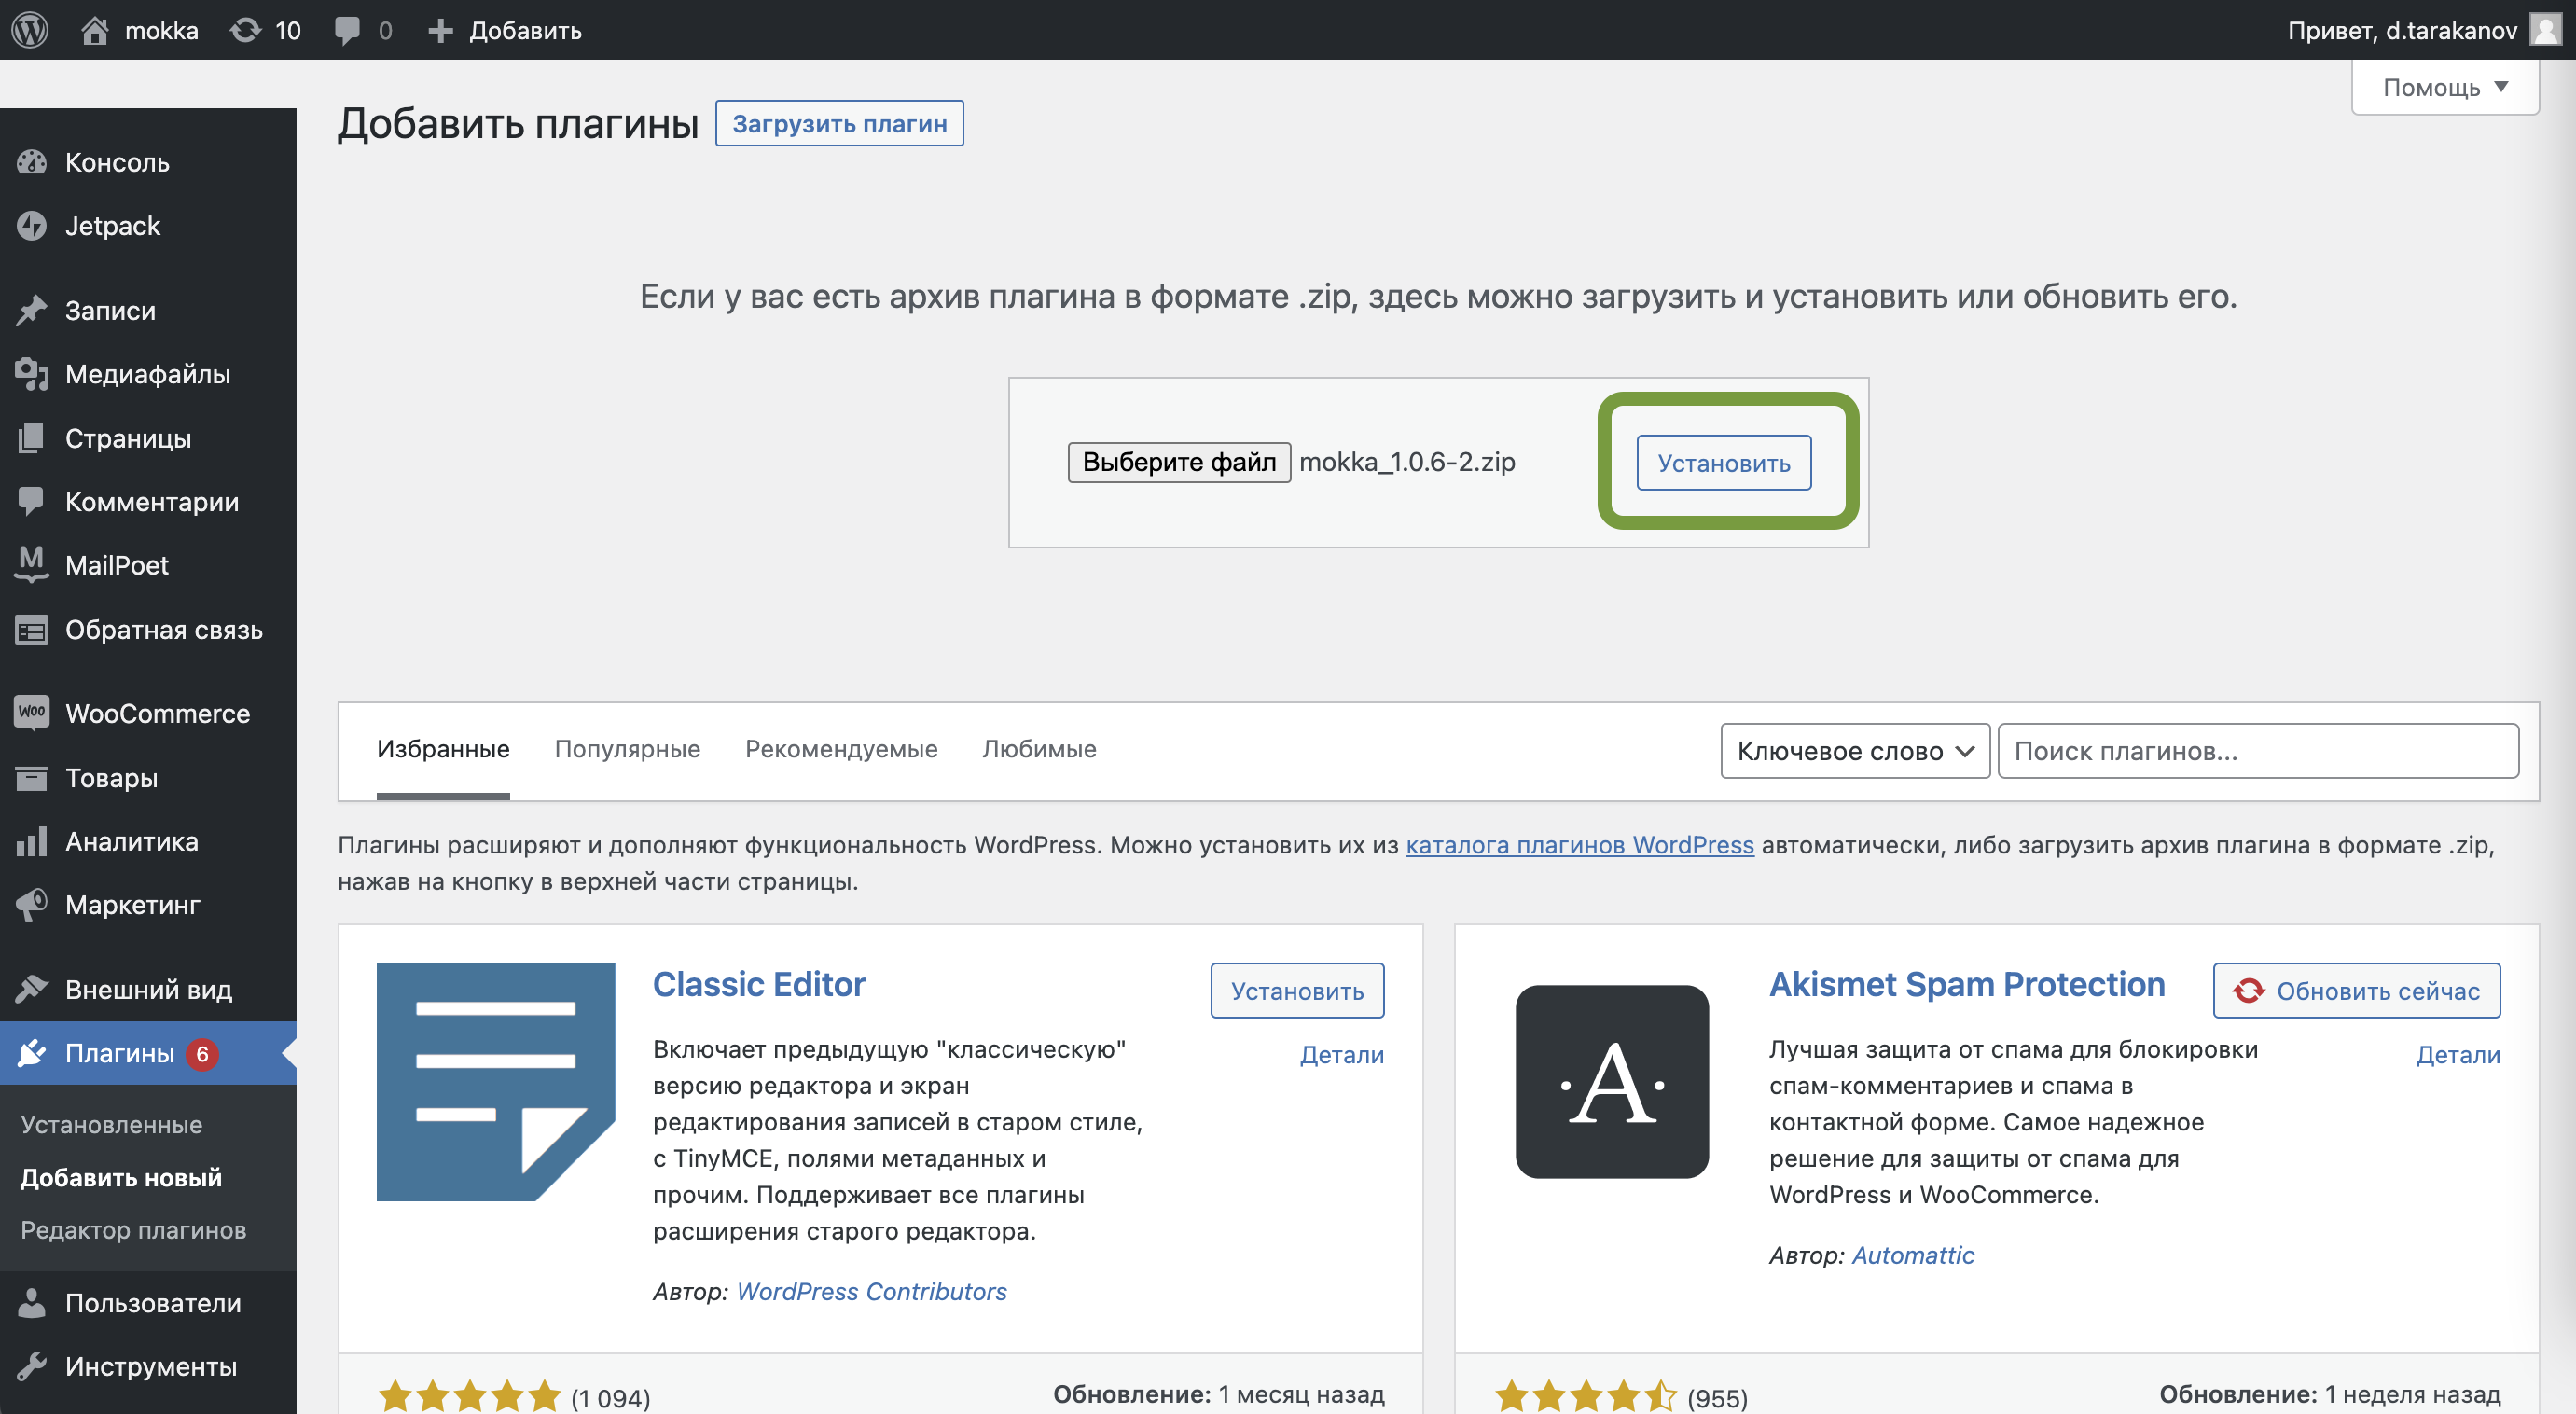Click the Обратная связь form icon
The width and height of the screenshot is (2576, 1414).
point(32,630)
